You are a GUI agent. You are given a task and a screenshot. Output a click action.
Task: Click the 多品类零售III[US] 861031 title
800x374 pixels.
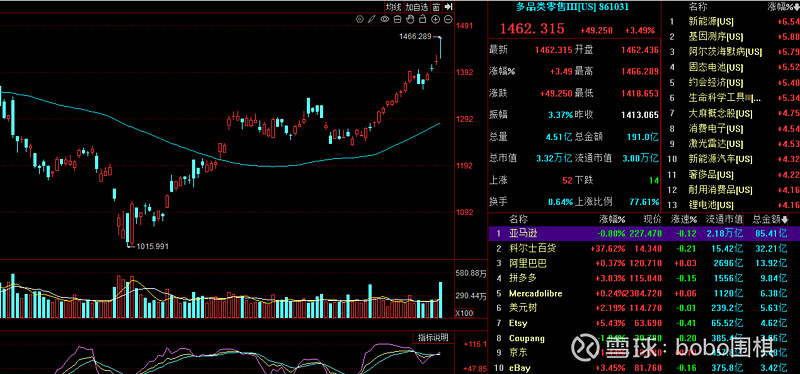tap(572, 7)
